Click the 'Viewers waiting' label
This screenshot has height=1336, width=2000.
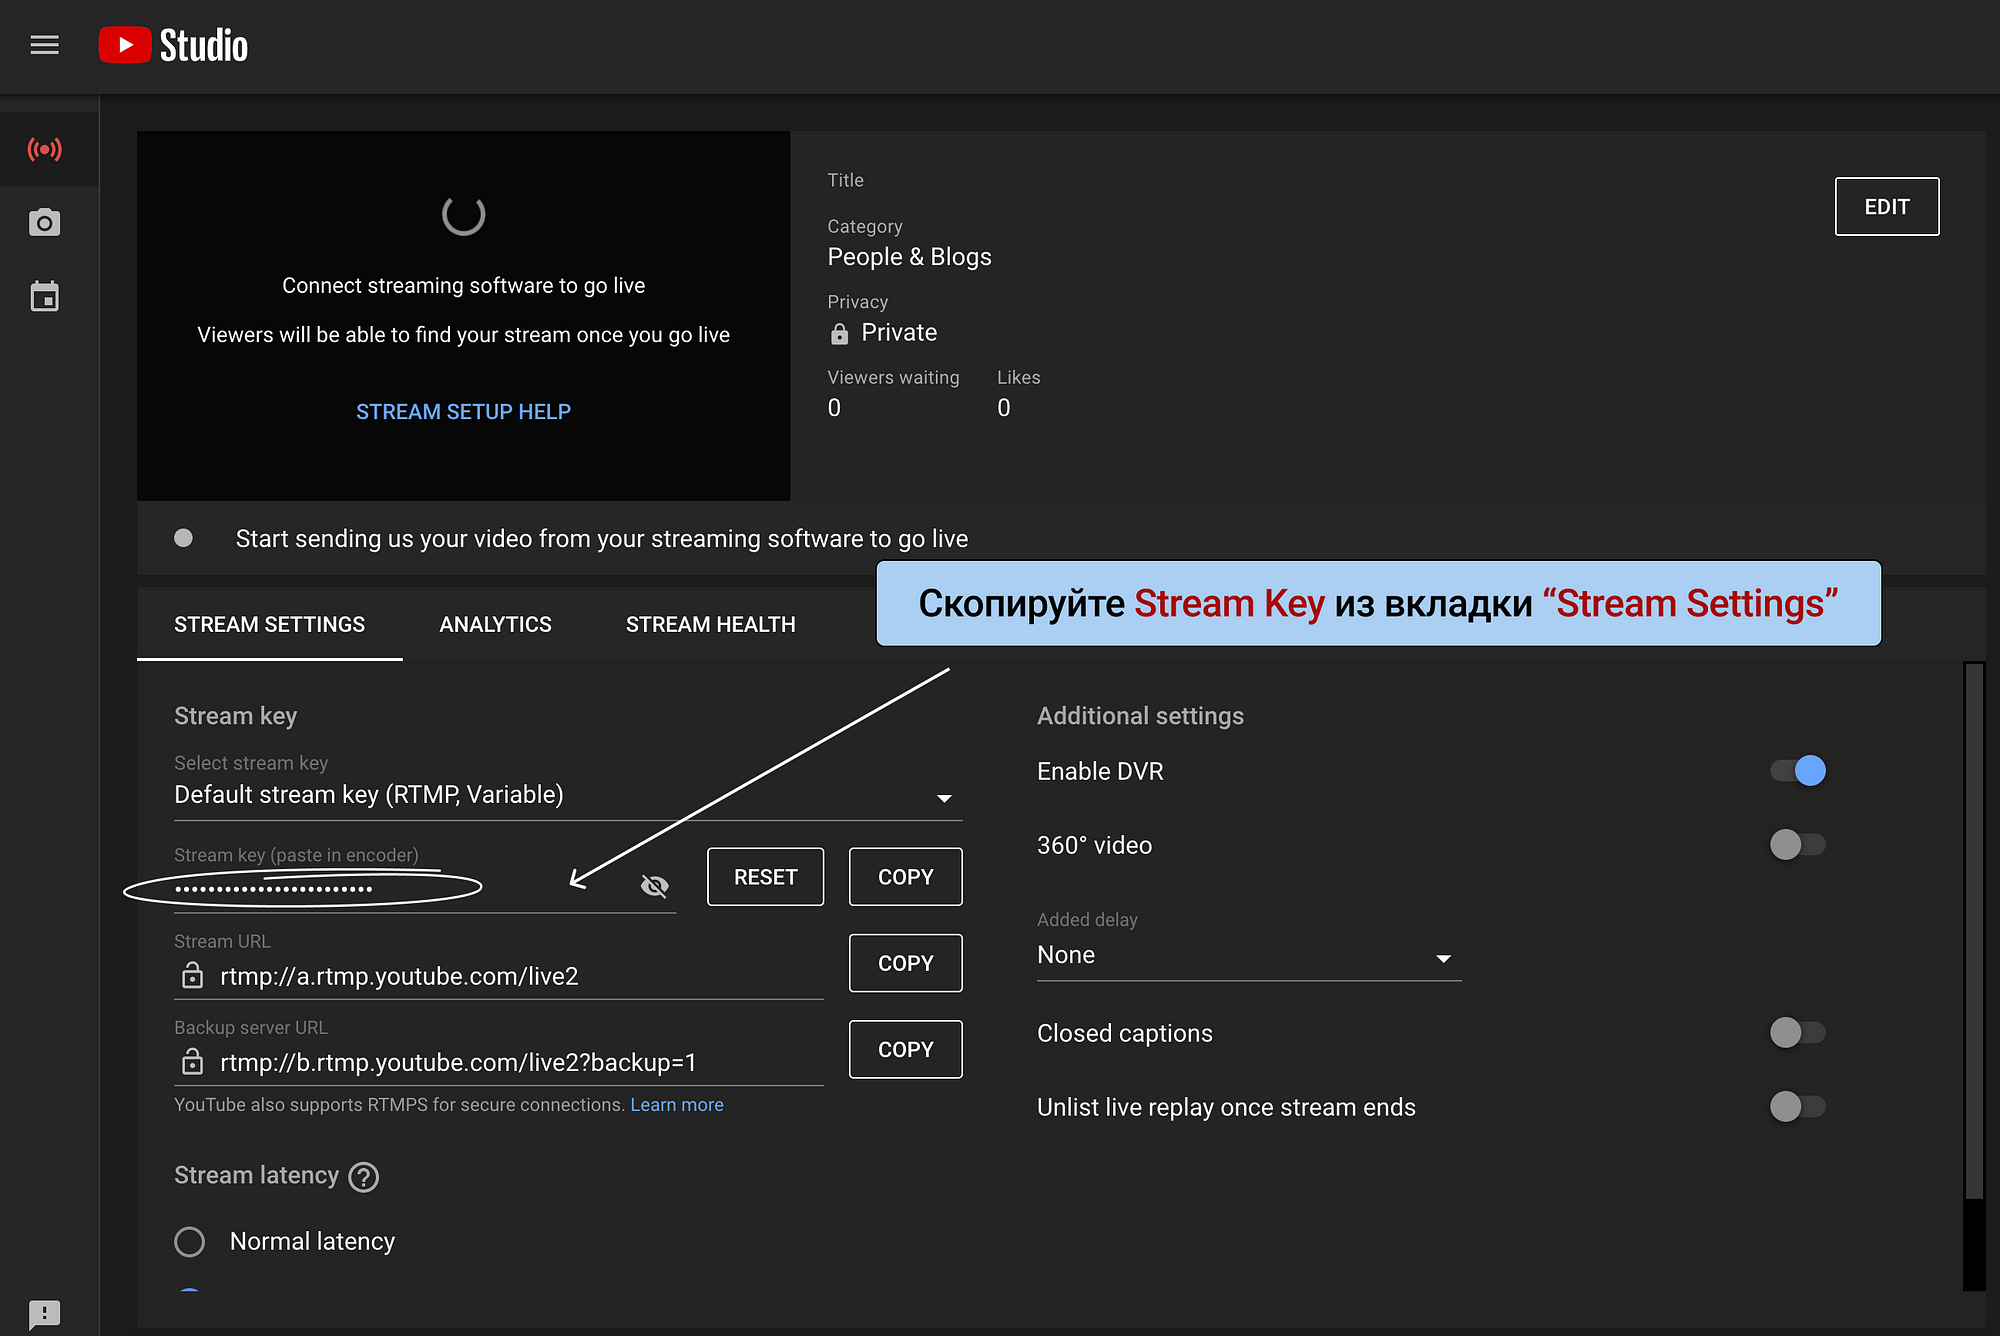pyautogui.click(x=894, y=378)
